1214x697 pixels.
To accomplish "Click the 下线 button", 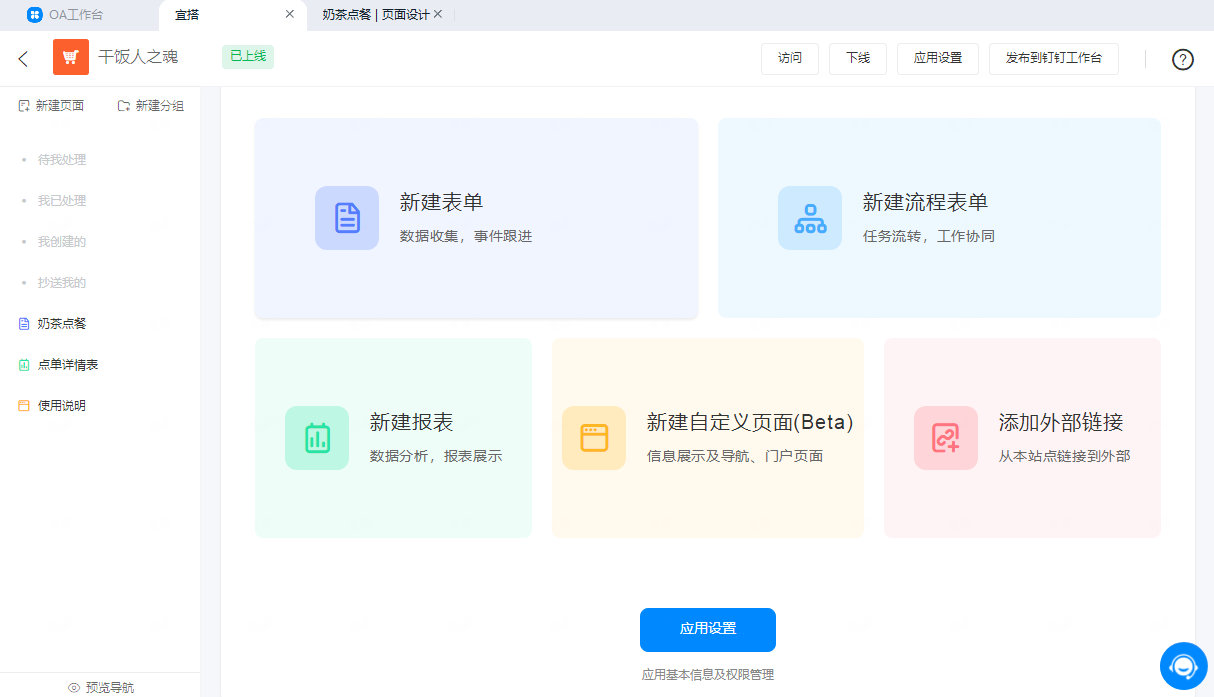I will (857, 58).
